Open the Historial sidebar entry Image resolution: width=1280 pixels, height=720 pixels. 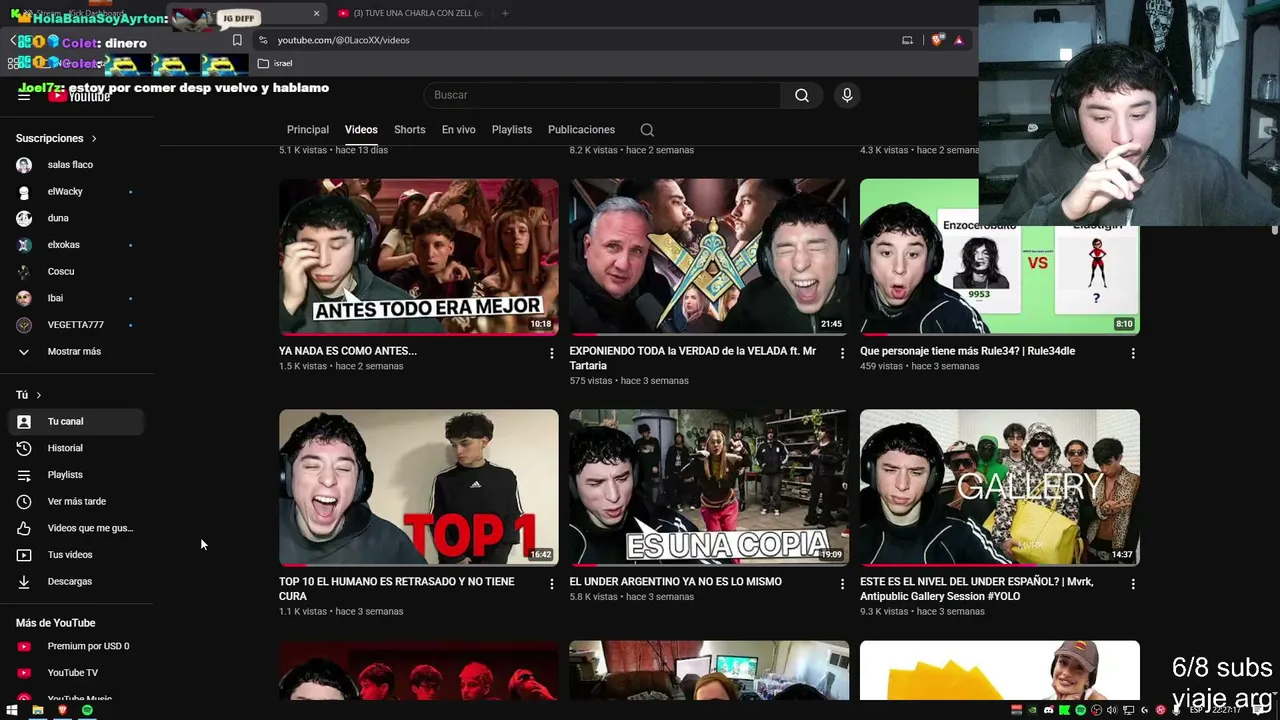pos(76,448)
